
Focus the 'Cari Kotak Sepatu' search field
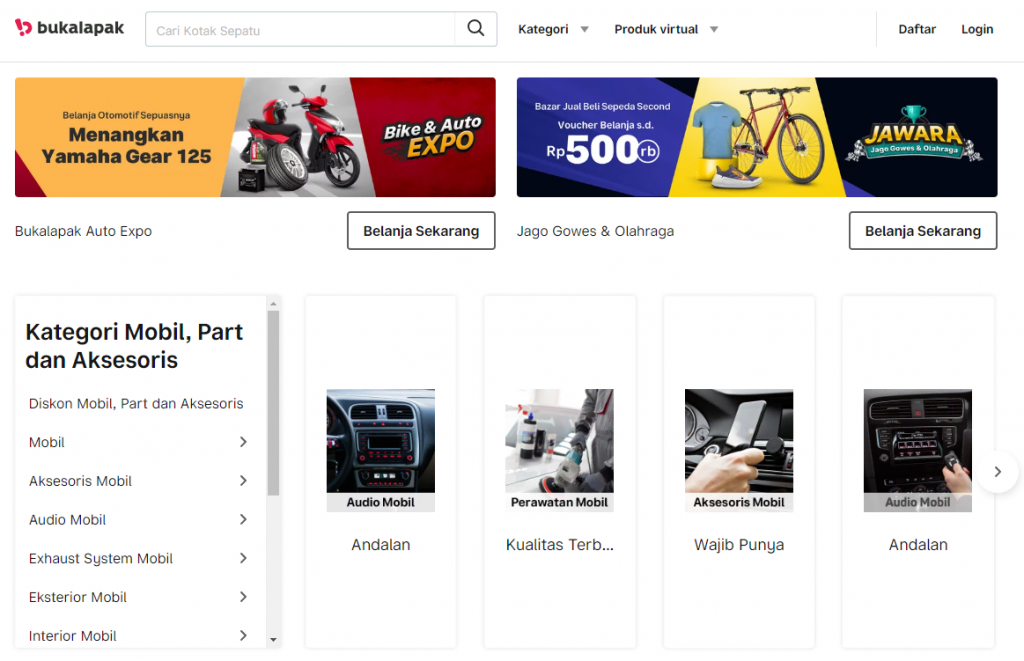[300, 29]
